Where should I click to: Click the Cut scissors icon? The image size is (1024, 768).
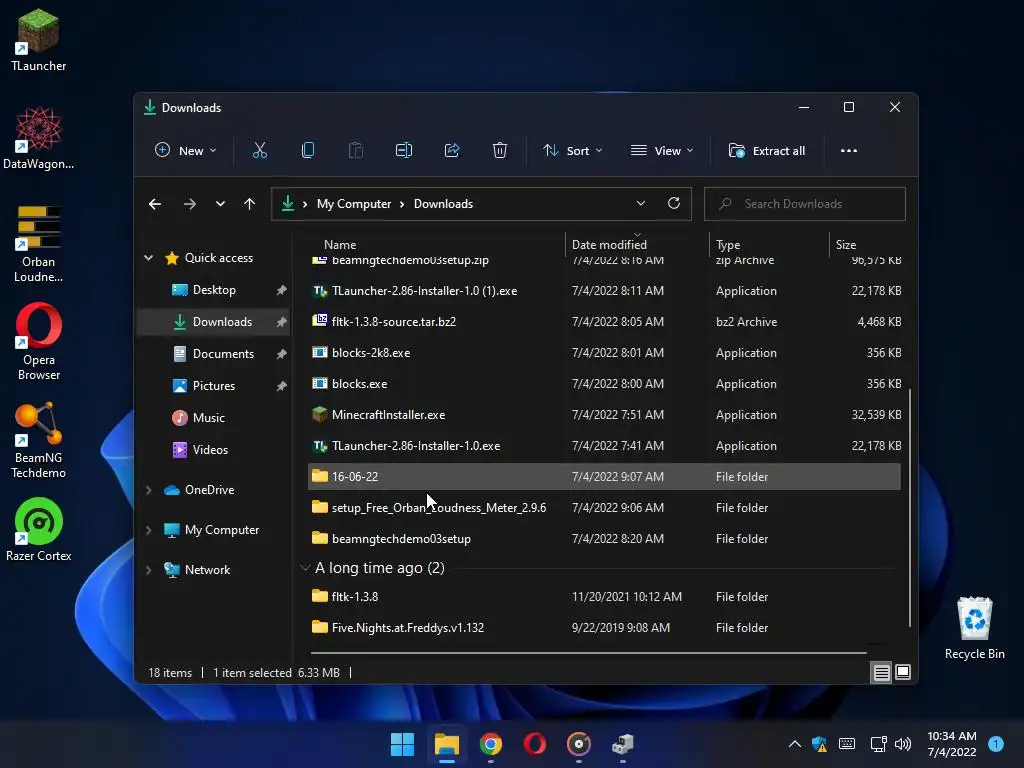coord(260,151)
